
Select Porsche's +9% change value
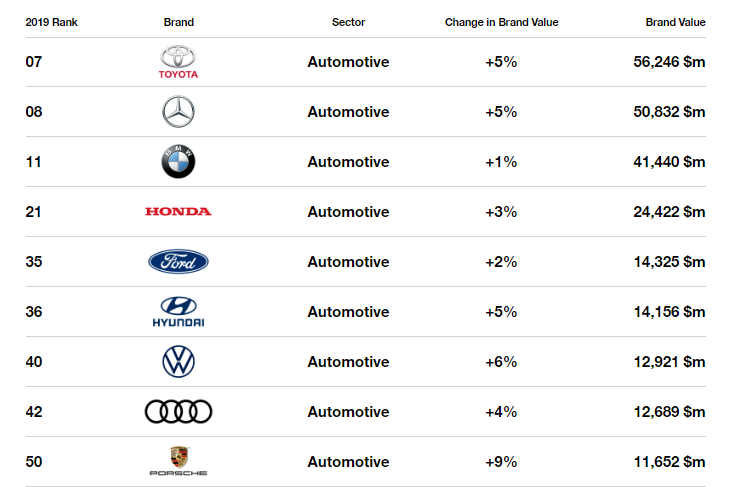coord(501,462)
